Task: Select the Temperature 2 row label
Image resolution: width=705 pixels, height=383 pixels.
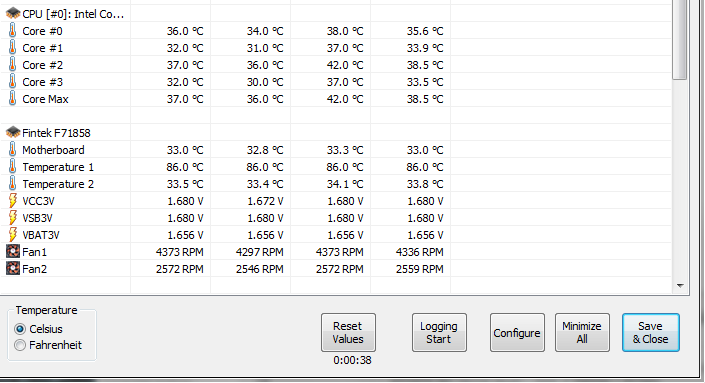Action: [58, 184]
